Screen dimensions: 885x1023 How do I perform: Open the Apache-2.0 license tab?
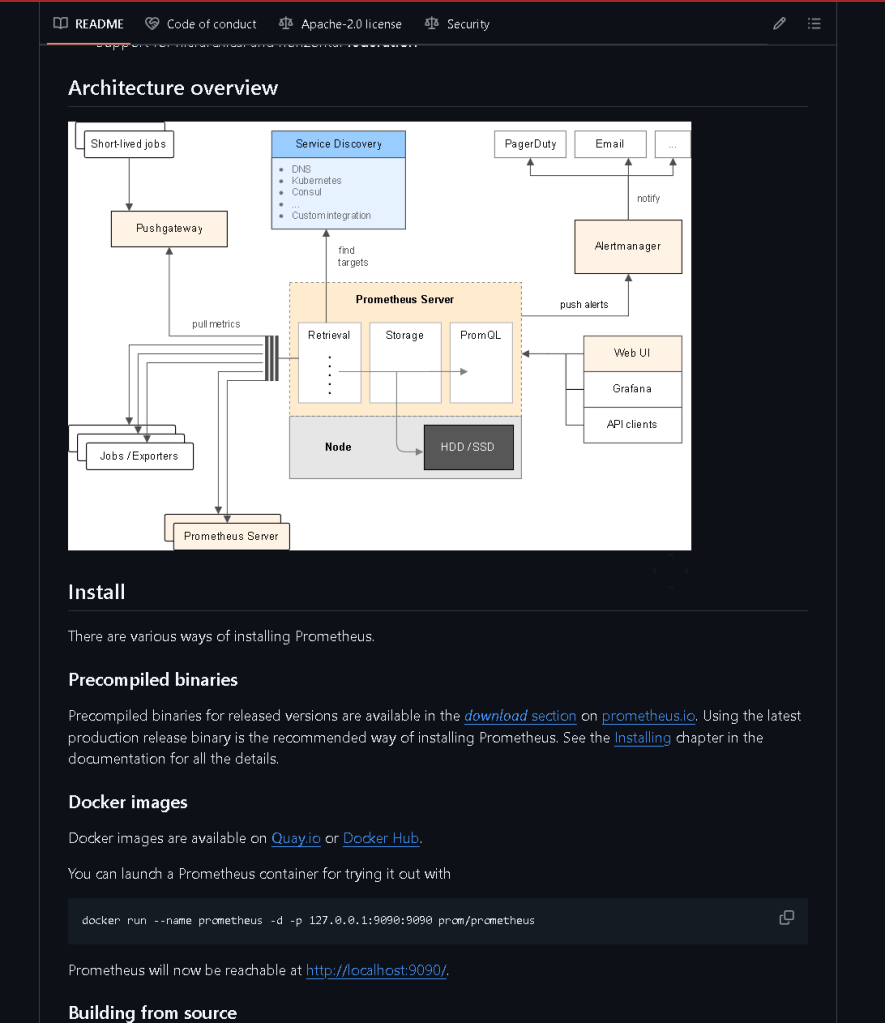[x=341, y=24]
